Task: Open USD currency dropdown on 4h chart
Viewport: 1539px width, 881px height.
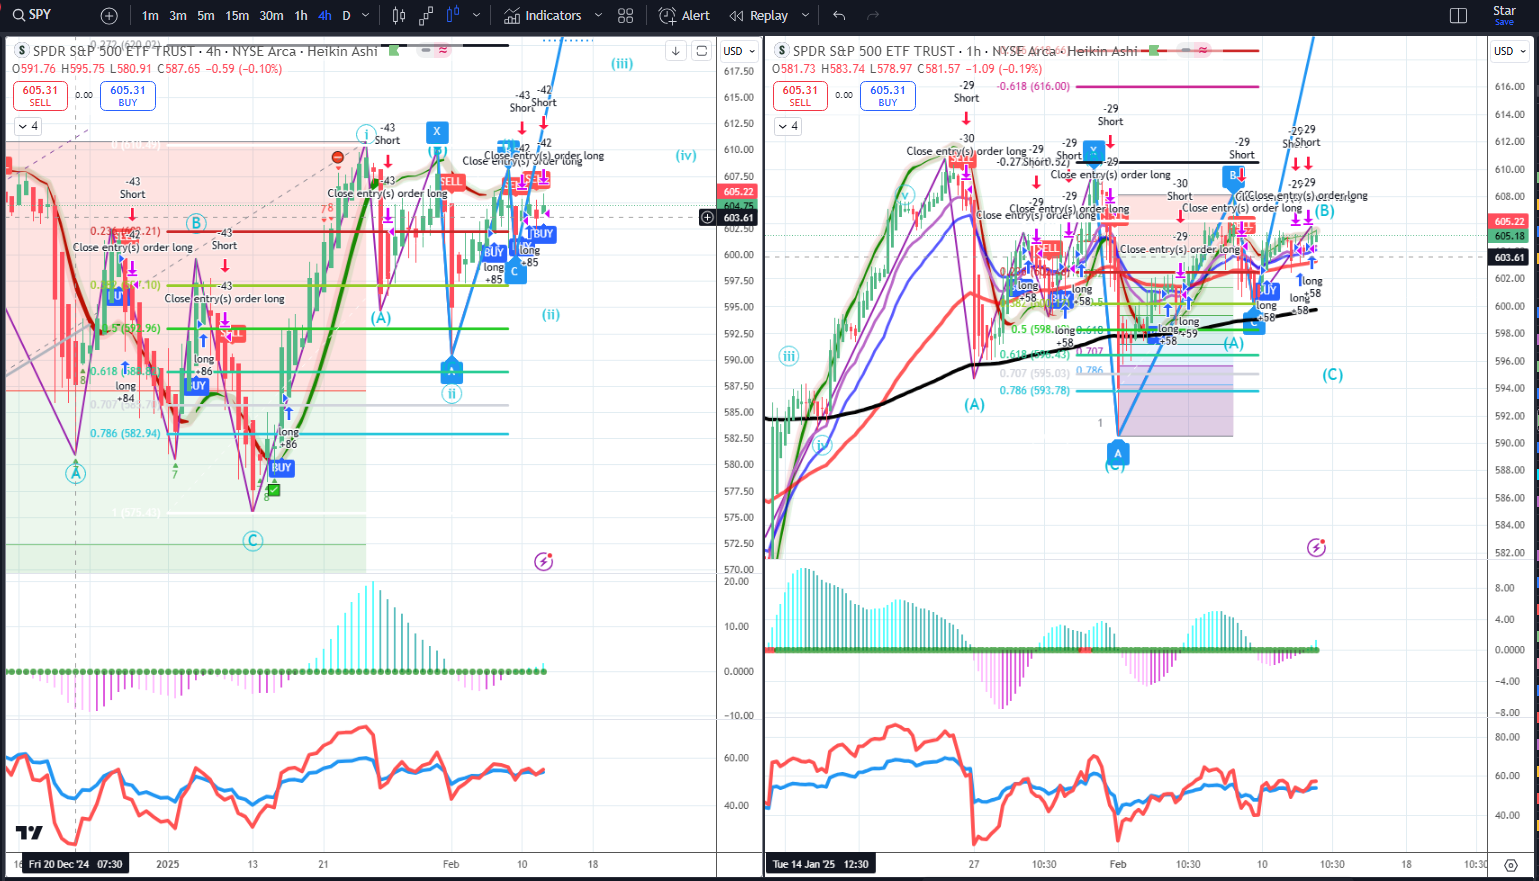Action: (x=740, y=51)
